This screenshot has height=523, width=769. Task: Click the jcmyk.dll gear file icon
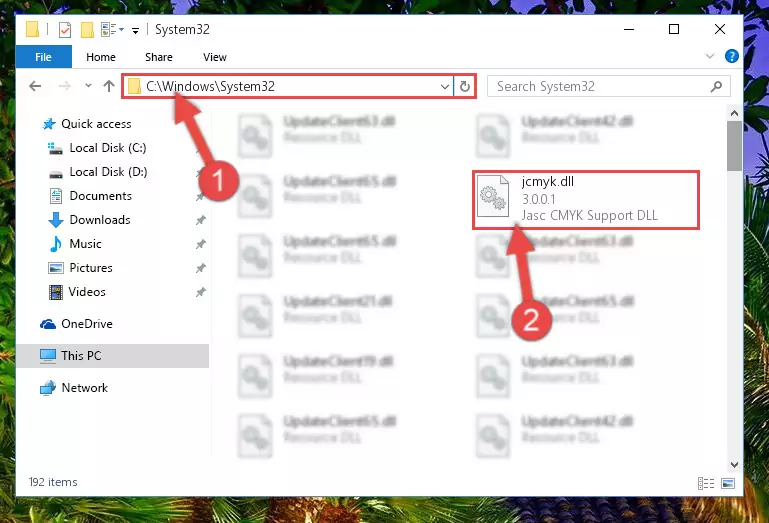(x=493, y=196)
